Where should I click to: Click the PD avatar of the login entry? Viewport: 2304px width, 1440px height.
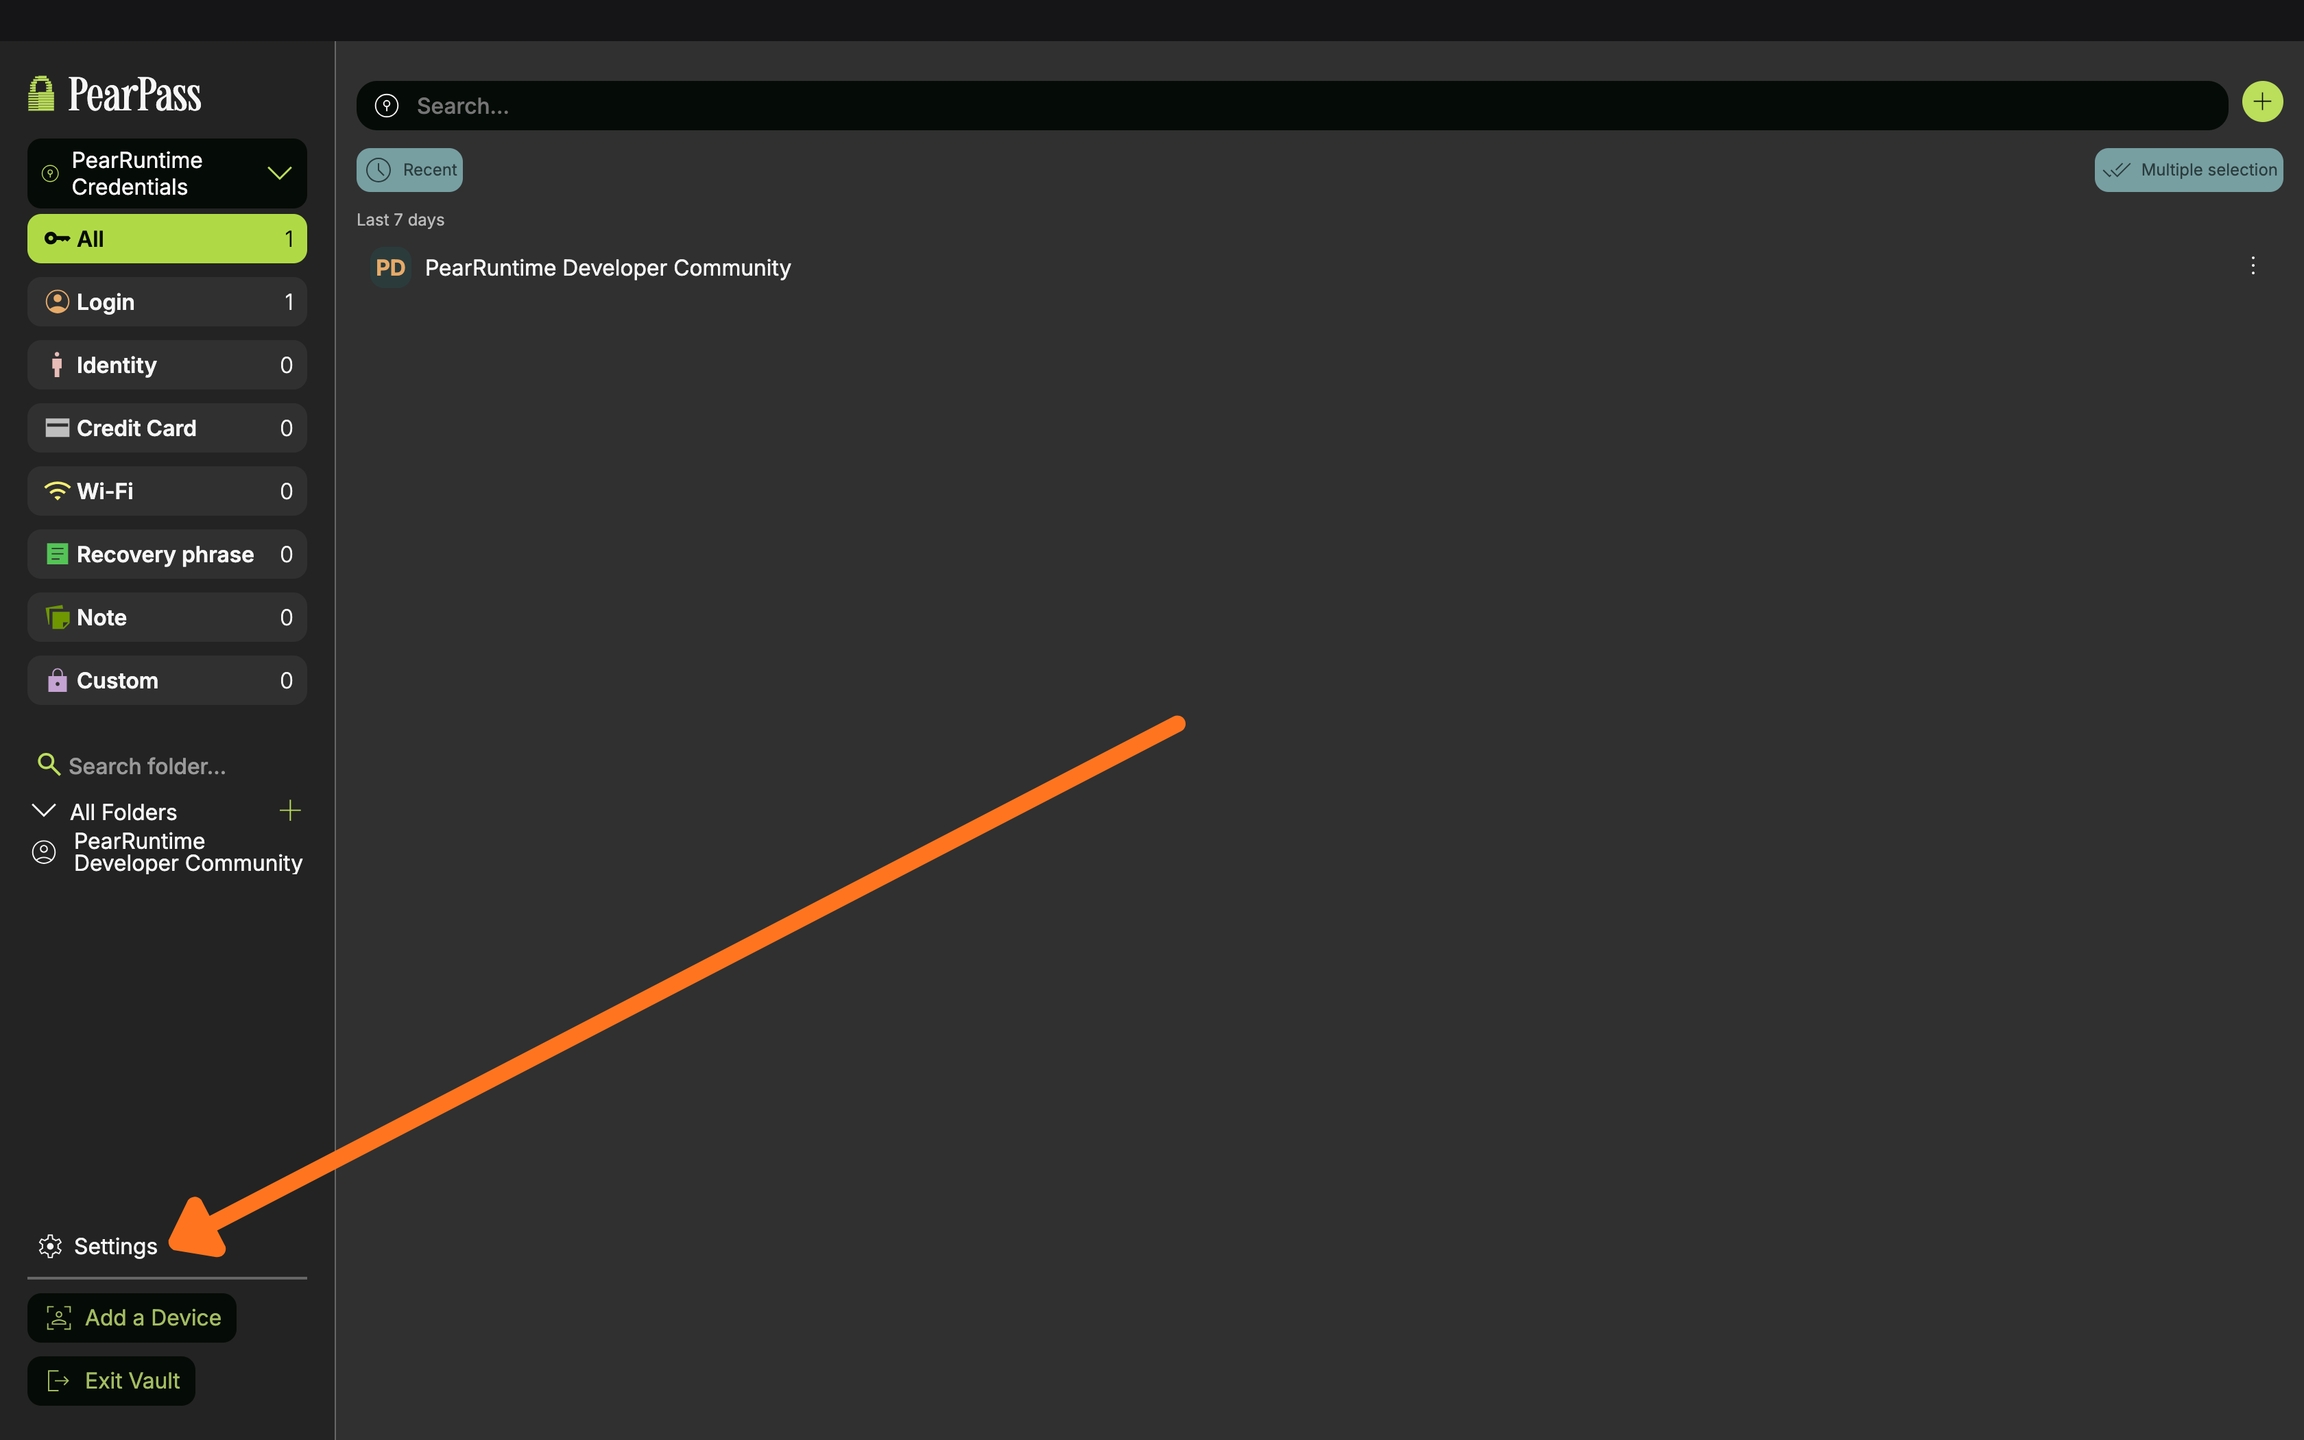(x=390, y=268)
